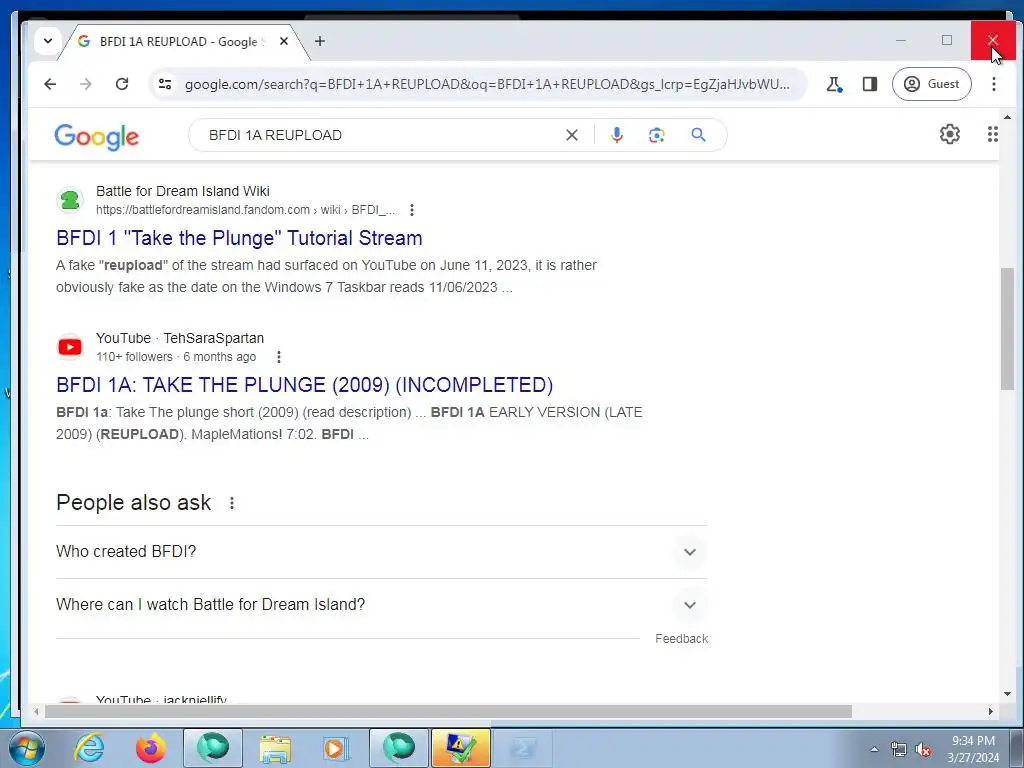Click the horizontal scrollbar thumb
Viewport: 1024px width, 768px height.
(448, 711)
